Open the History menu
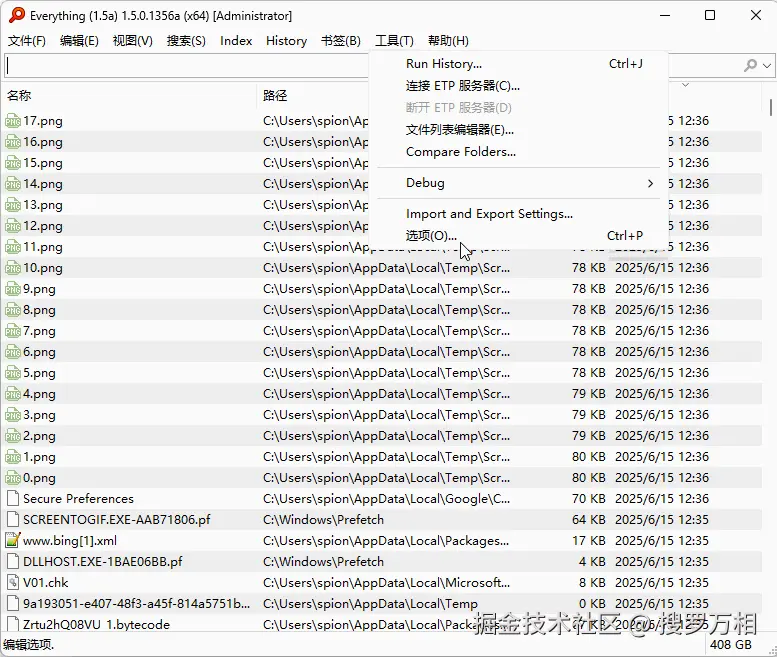 286,41
